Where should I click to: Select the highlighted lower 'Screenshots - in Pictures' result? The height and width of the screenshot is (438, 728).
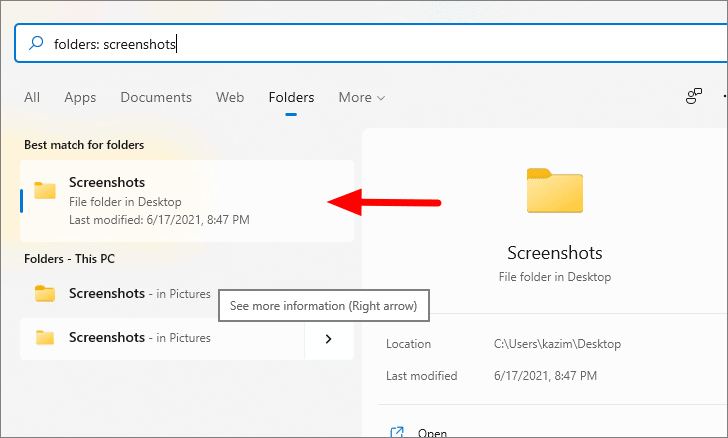(x=162, y=338)
